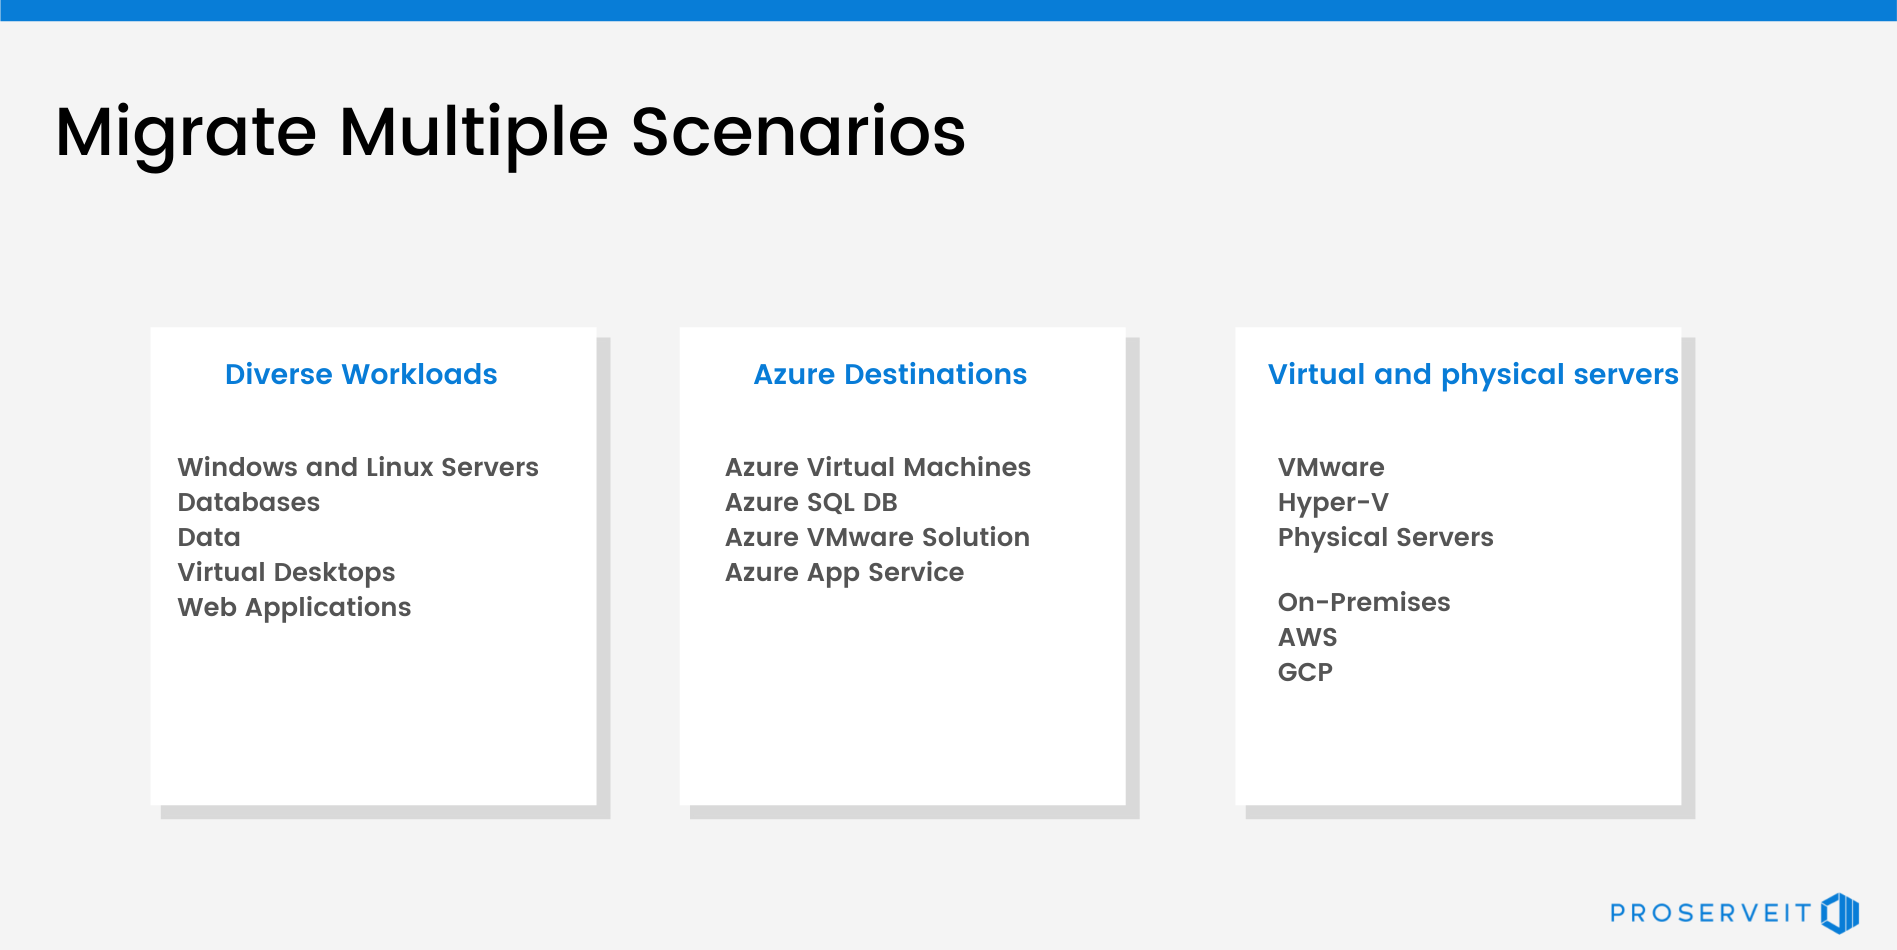Select the Databases list item
The image size is (1897, 950).
249,502
